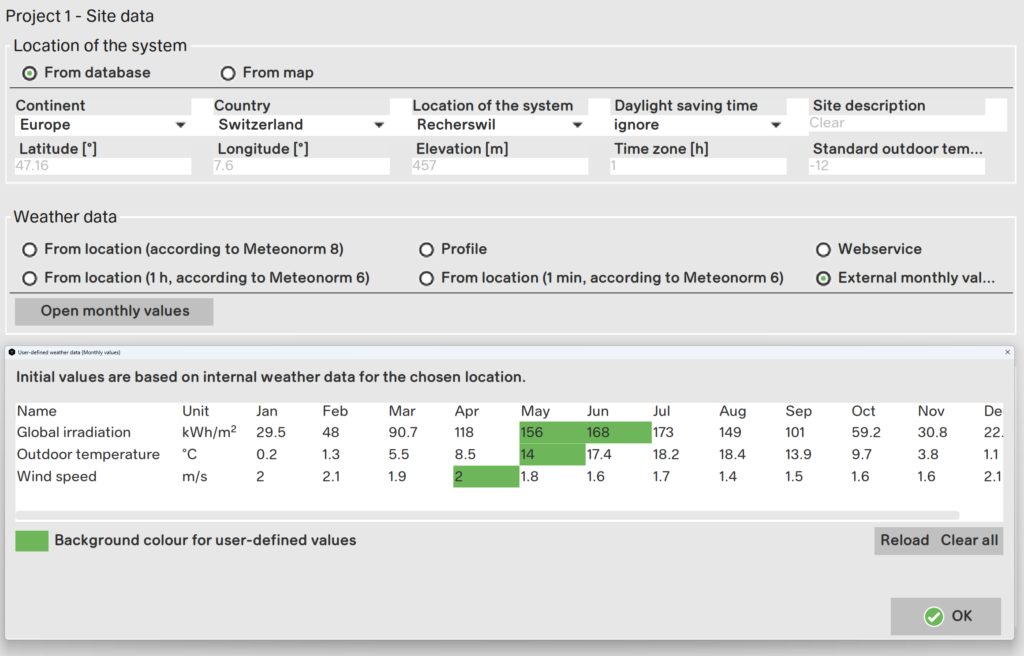1024x656 pixels.
Task: Click the green user-defined colour swatch
Action: click(x=32, y=541)
